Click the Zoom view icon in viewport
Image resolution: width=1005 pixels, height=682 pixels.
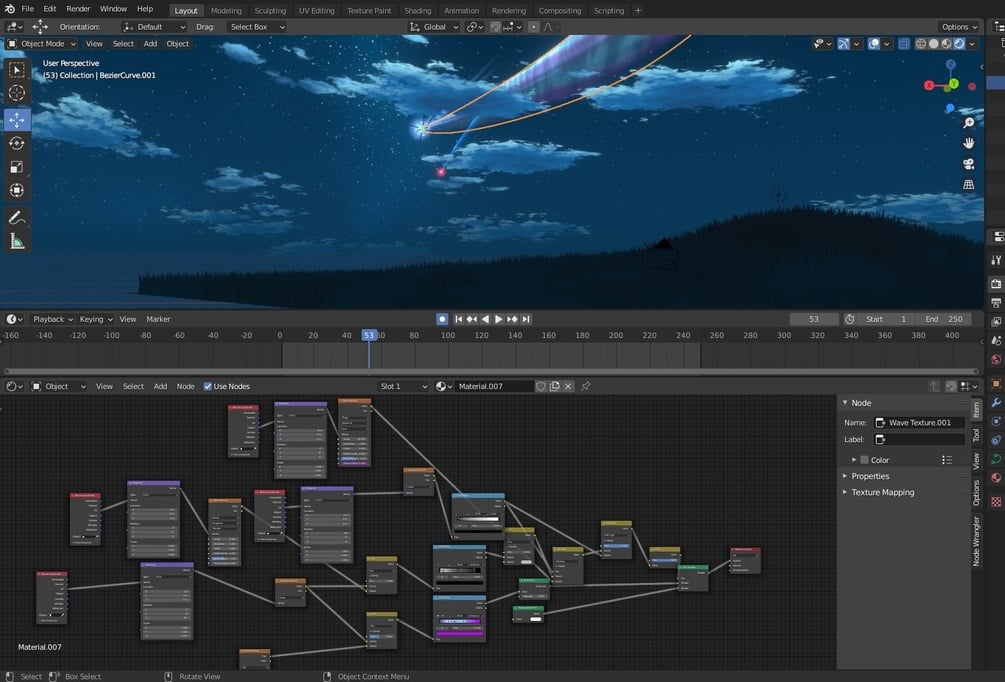click(x=968, y=122)
